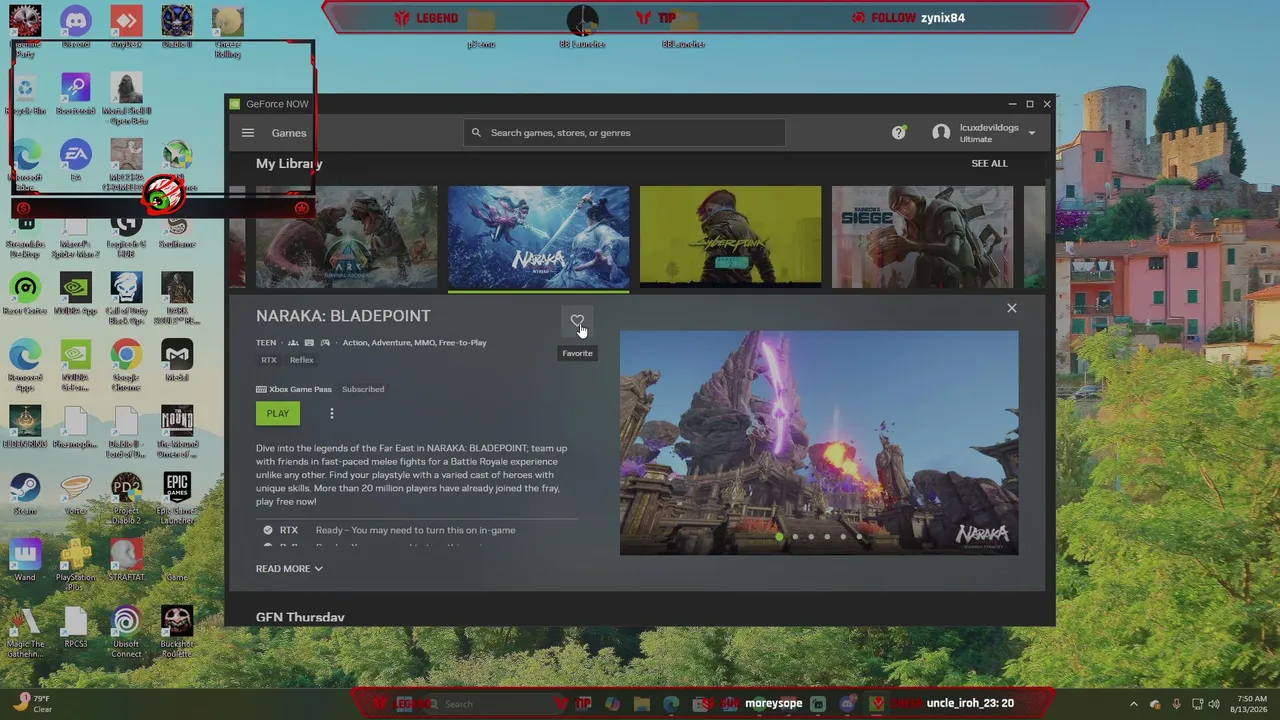The height and width of the screenshot is (720, 1280).
Task: Open the three-dot more options menu
Action: tap(332, 413)
